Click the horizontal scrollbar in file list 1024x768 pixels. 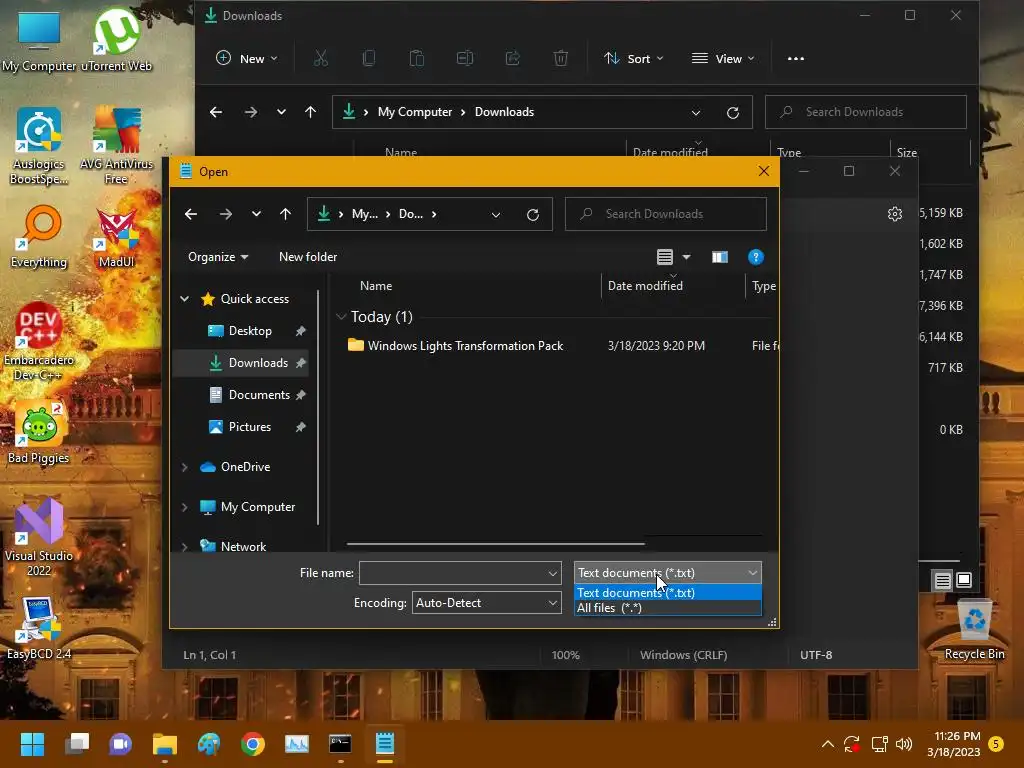tap(496, 543)
